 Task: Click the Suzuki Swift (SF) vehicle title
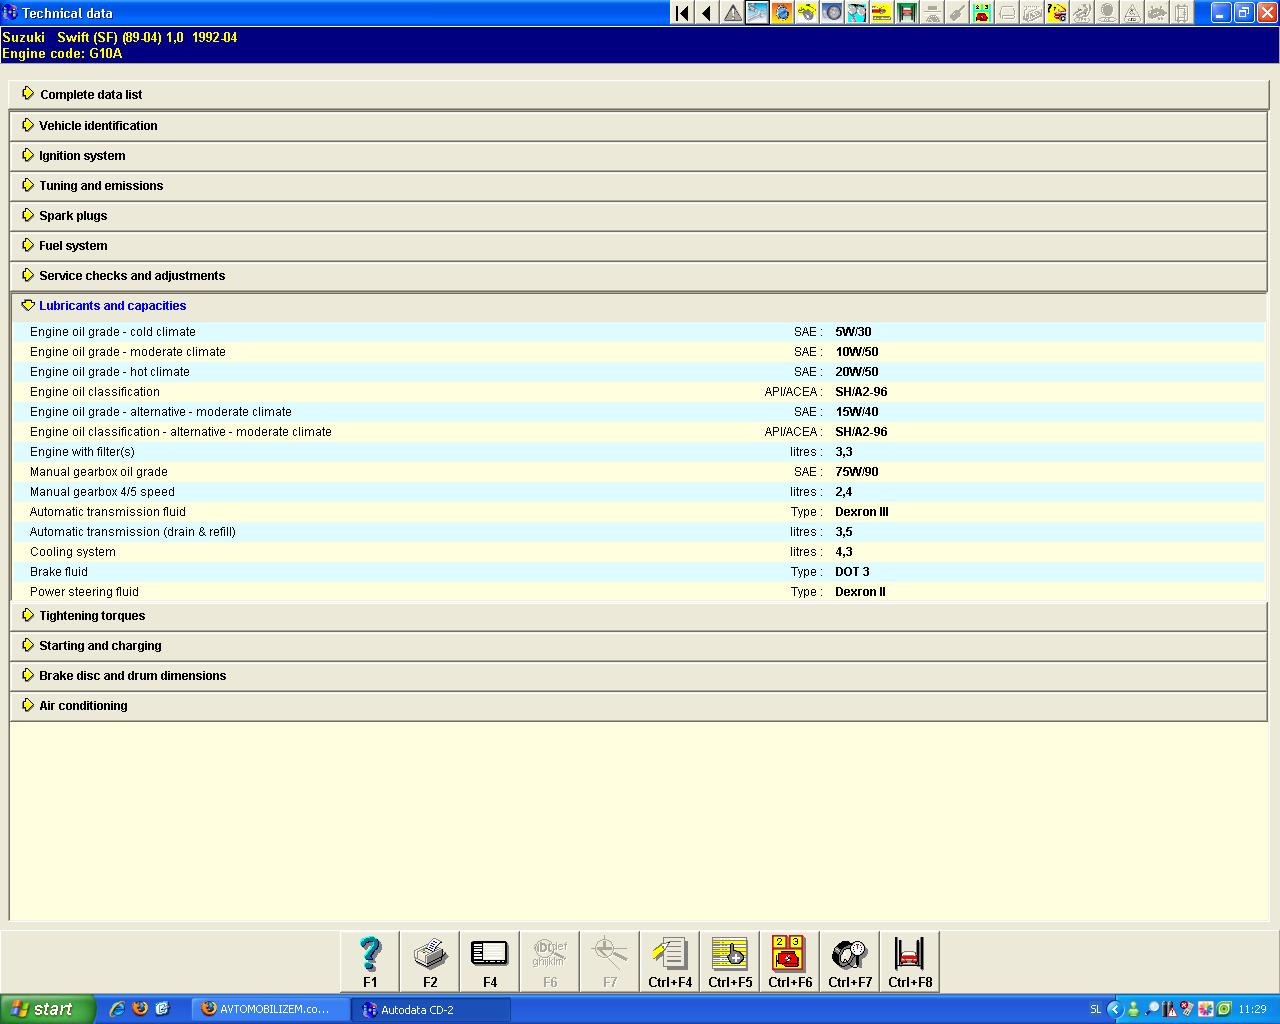click(x=120, y=37)
